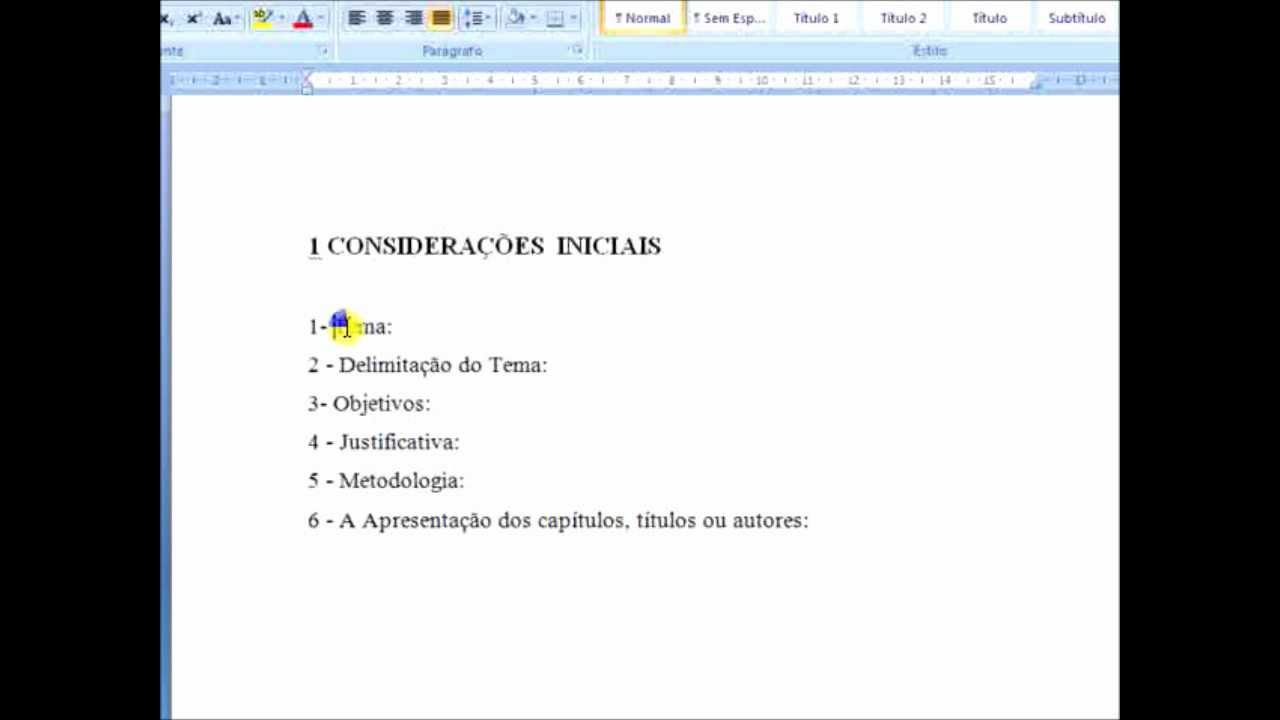Viewport: 1280px width, 720px height.
Task: Click the line '3- Objetivos:'
Action: pos(369,404)
